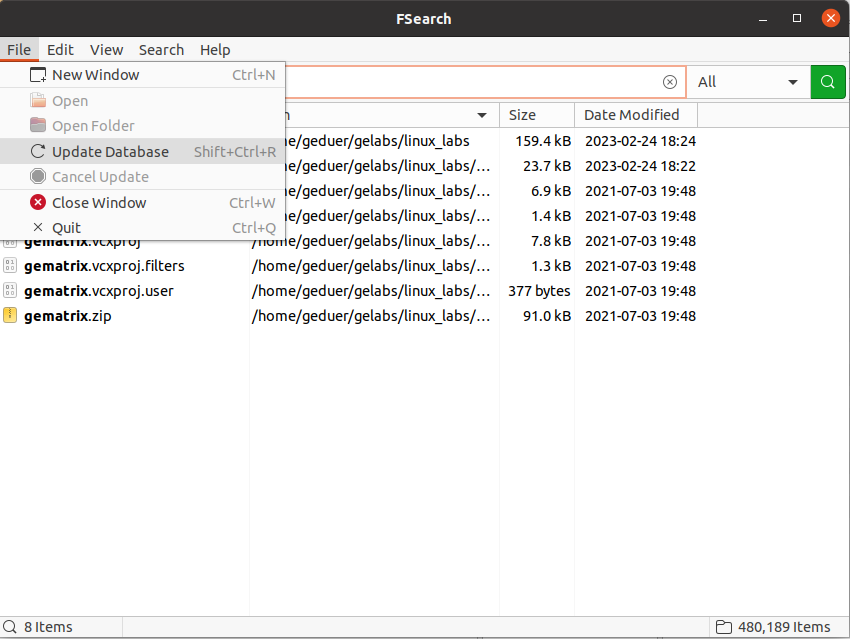Click the path ending in linux_labs without ellipsis
This screenshot has height=639, width=850.
pos(377,141)
